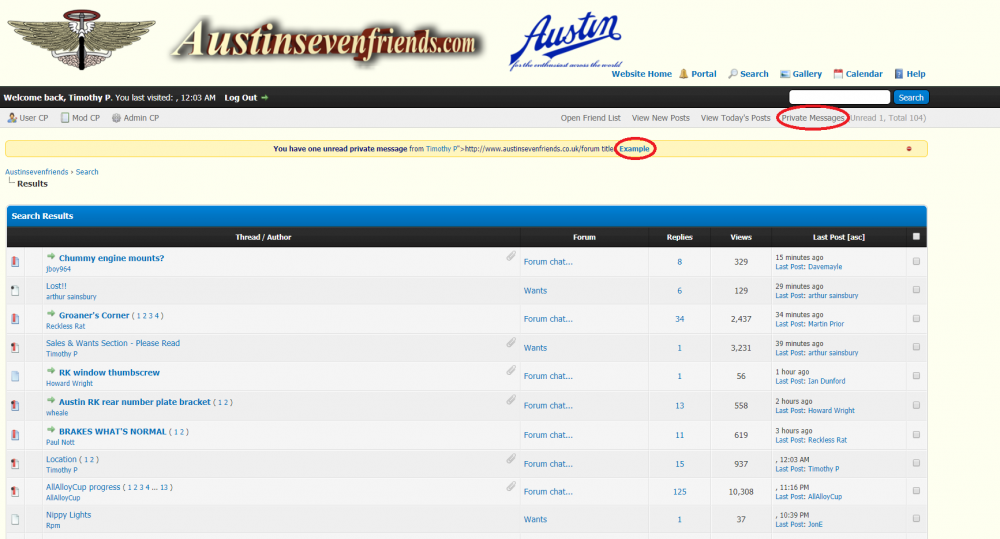Open reply count 34 for Groaner's Corner
Image resolution: width=1000 pixels, height=539 pixels.
[x=679, y=319]
